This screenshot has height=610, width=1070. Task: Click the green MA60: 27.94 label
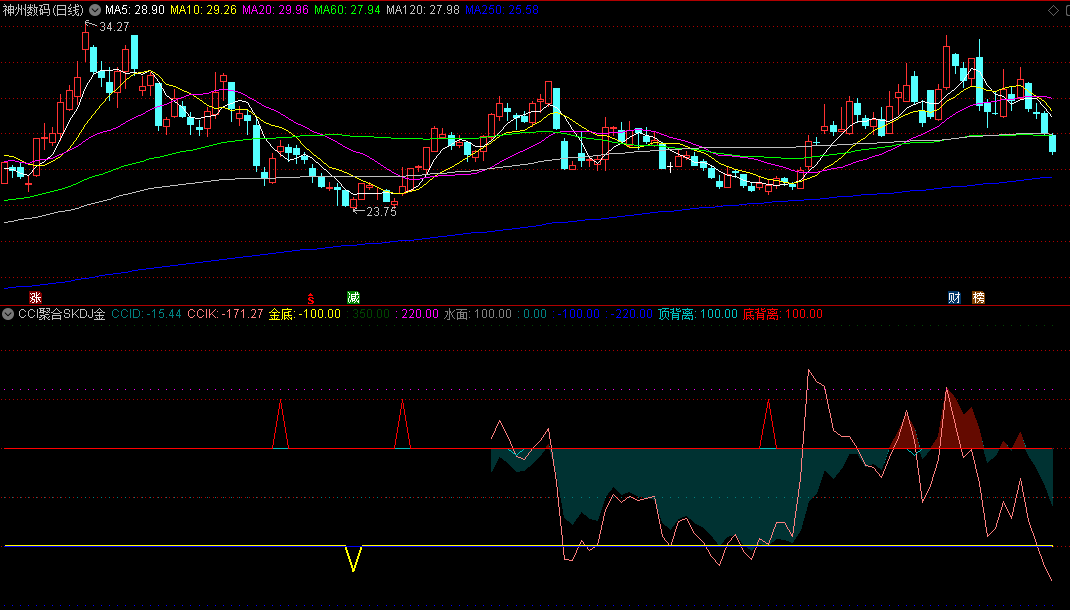(x=347, y=10)
